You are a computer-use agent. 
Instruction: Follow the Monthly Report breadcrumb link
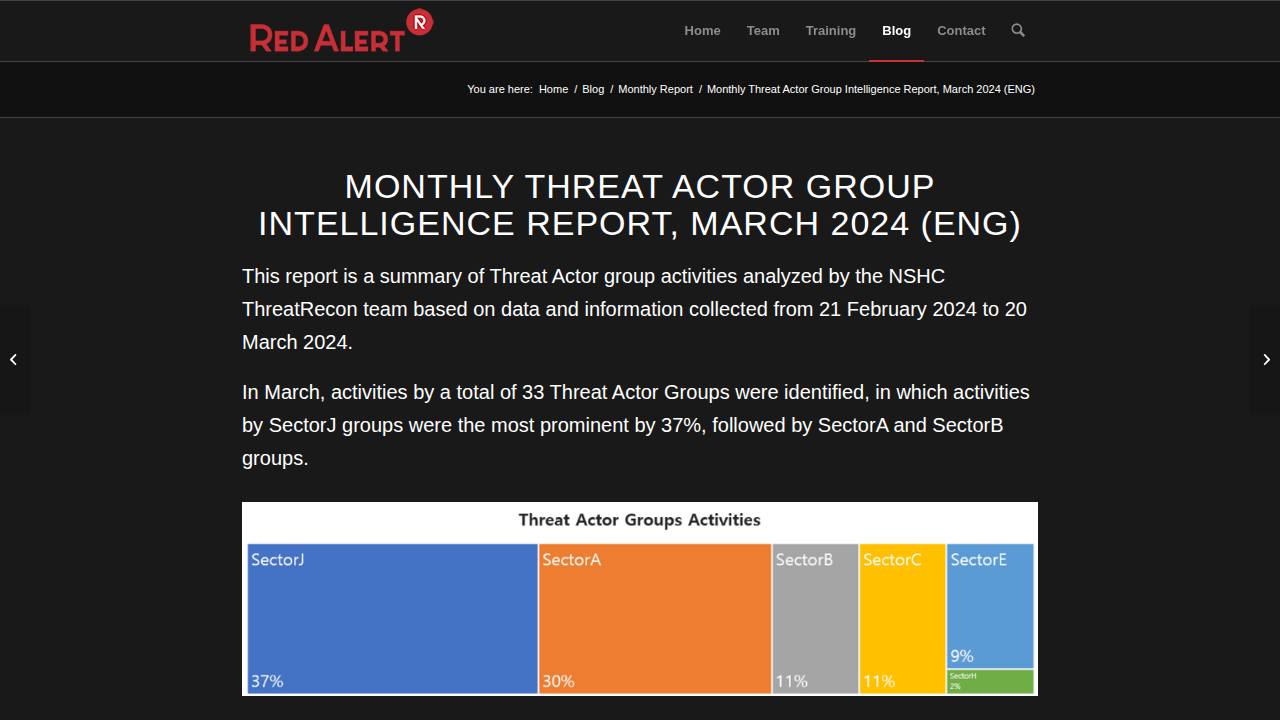(x=655, y=89)
